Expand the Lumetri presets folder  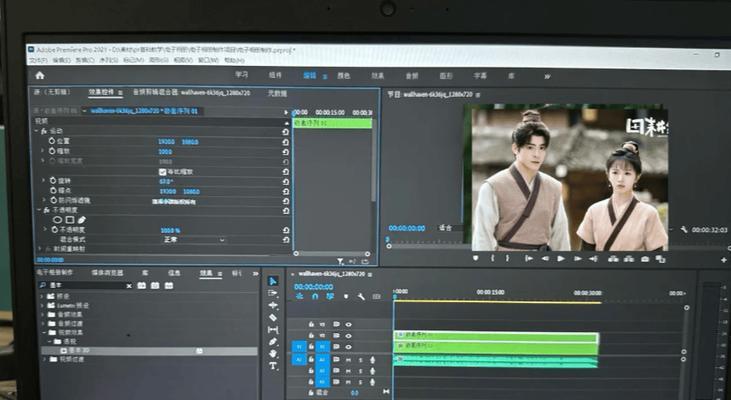coord(42,305)
